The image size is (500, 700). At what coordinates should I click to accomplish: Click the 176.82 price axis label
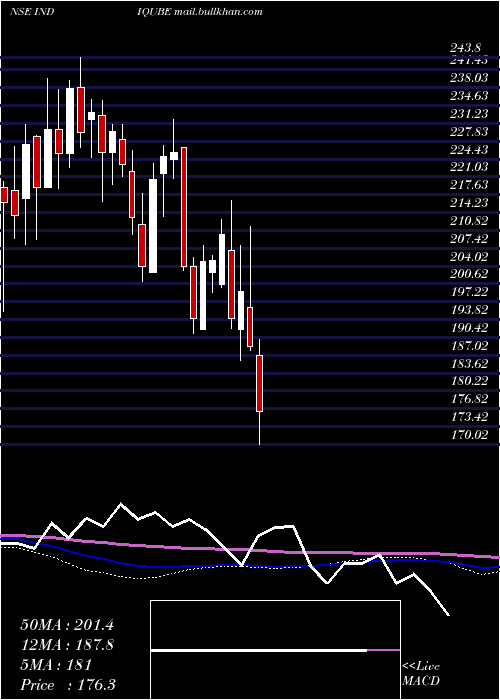point(468,399)
